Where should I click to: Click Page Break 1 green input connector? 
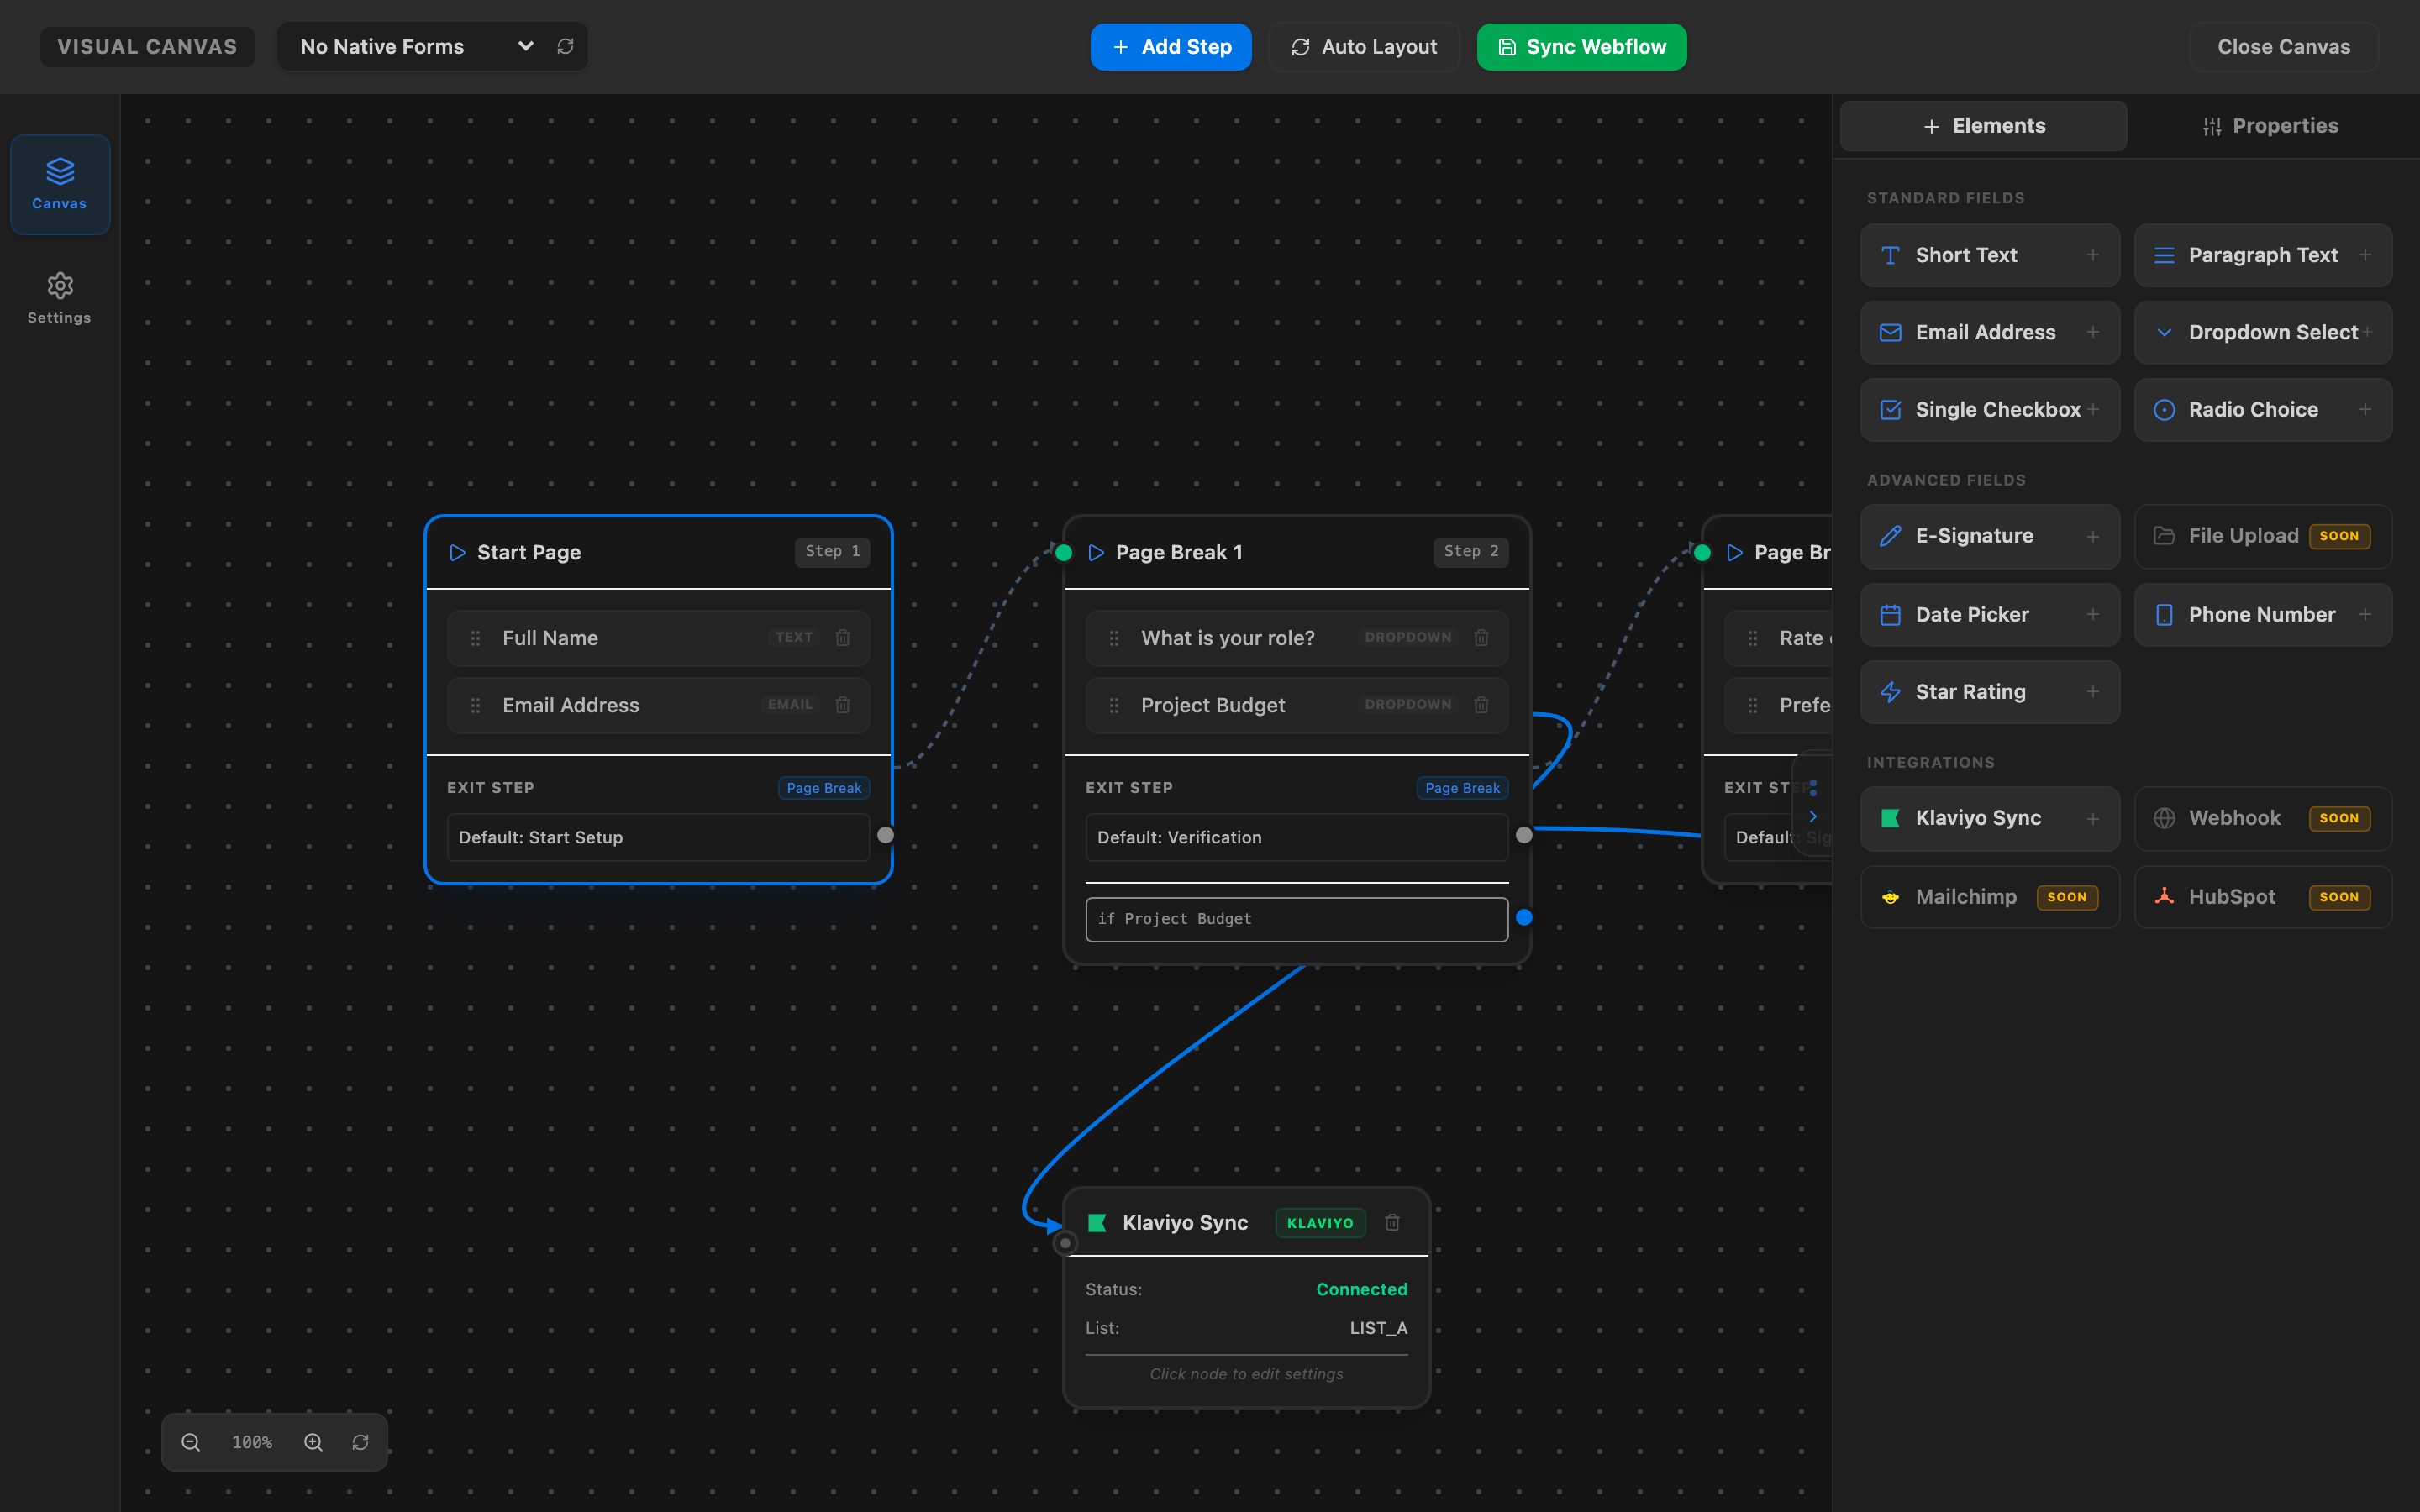point(1064,552)
